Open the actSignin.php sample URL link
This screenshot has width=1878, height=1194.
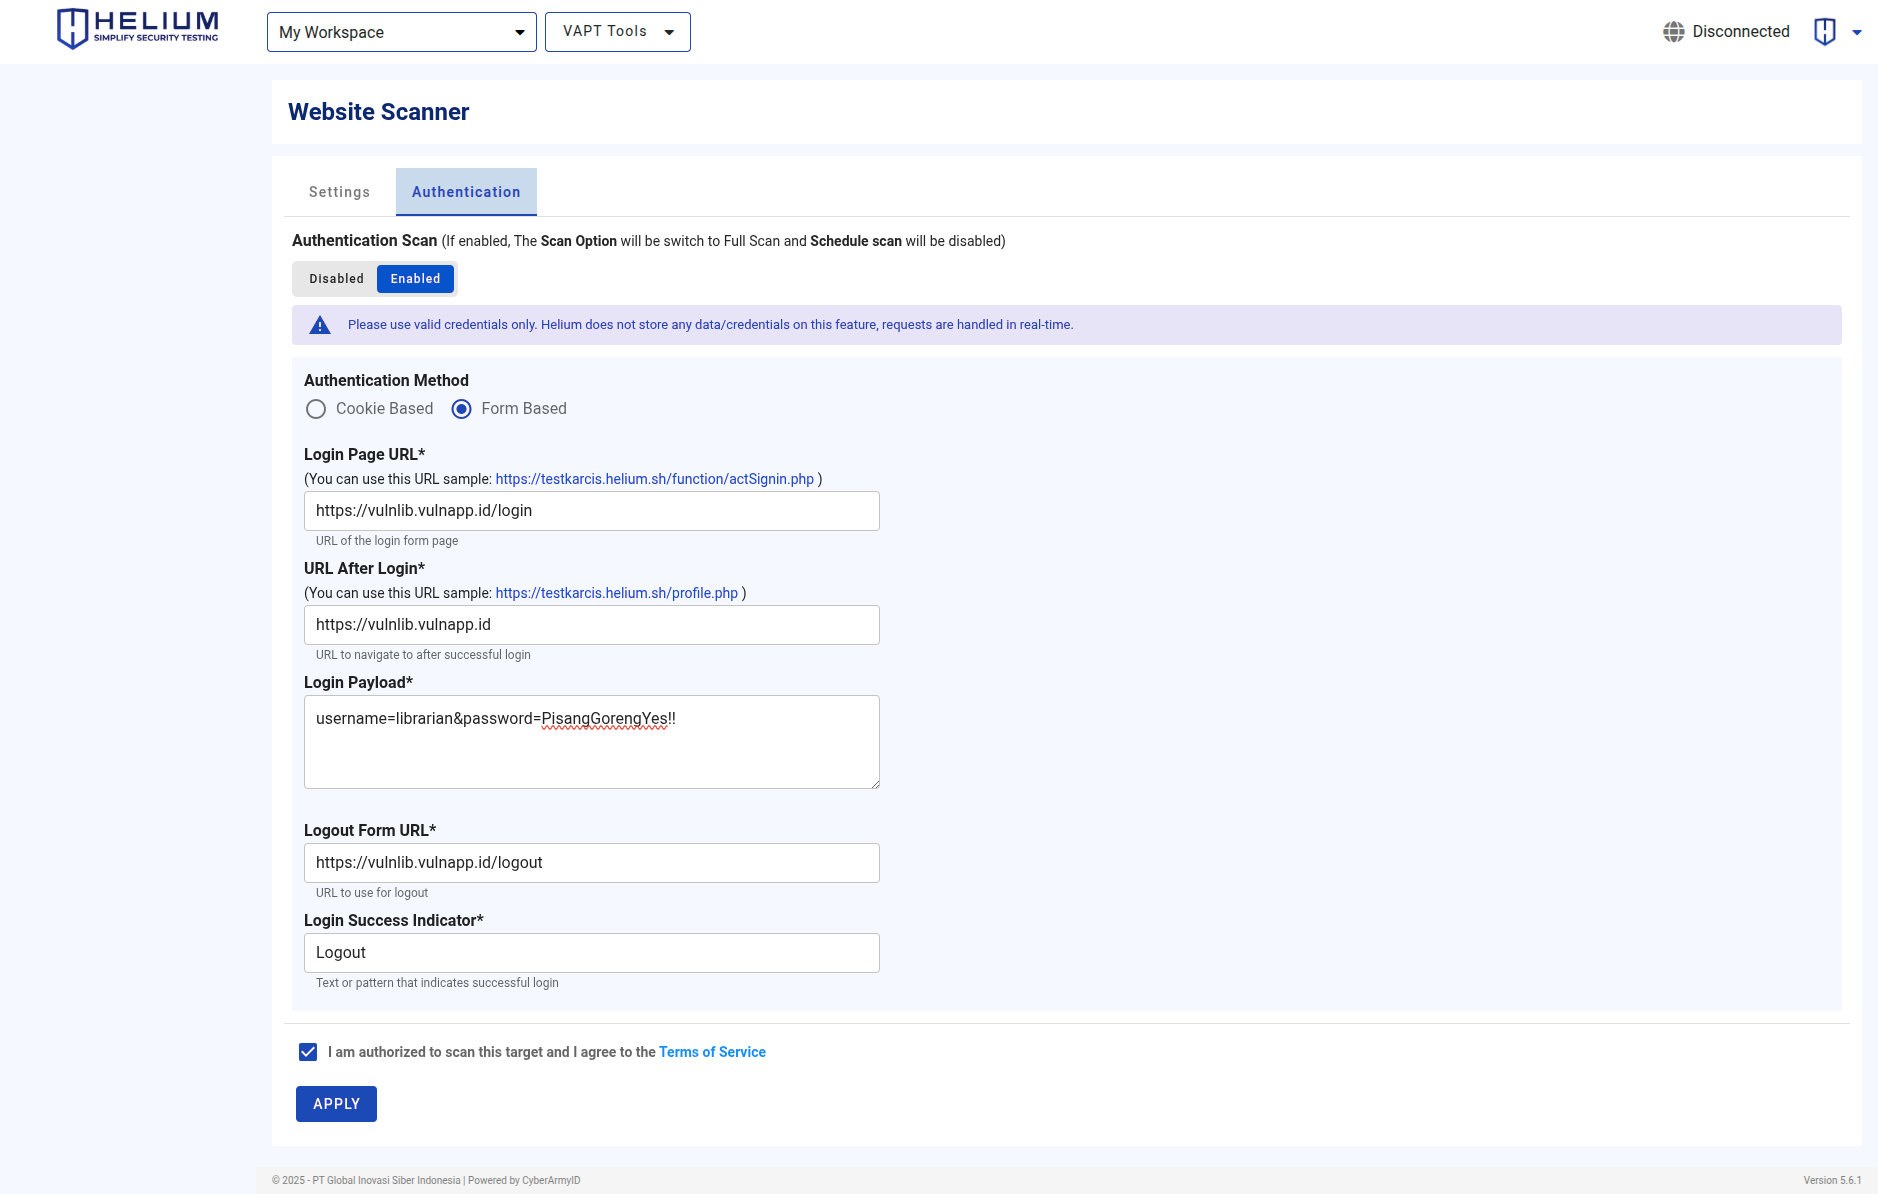[654, 479]
